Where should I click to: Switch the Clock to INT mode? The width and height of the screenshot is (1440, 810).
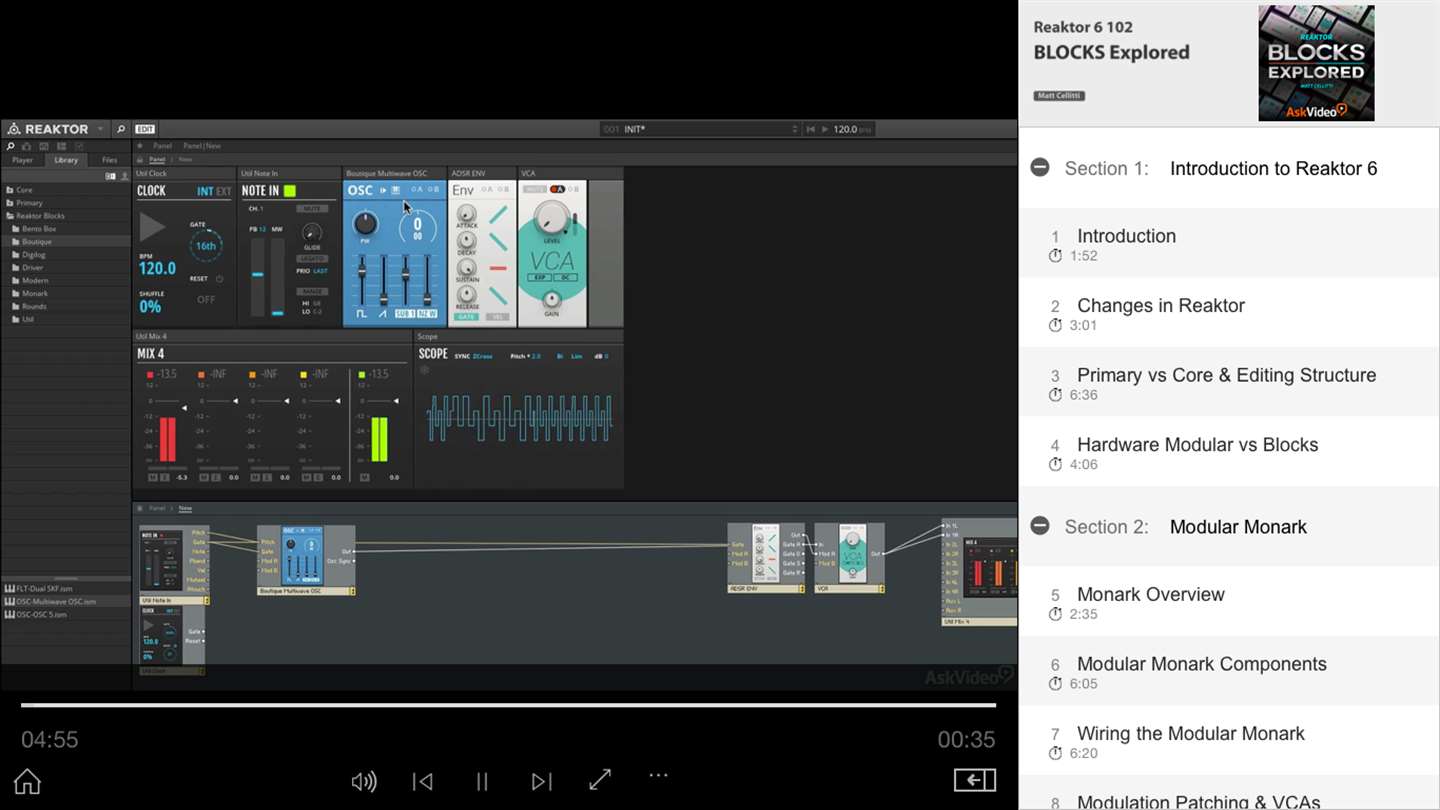205,191
